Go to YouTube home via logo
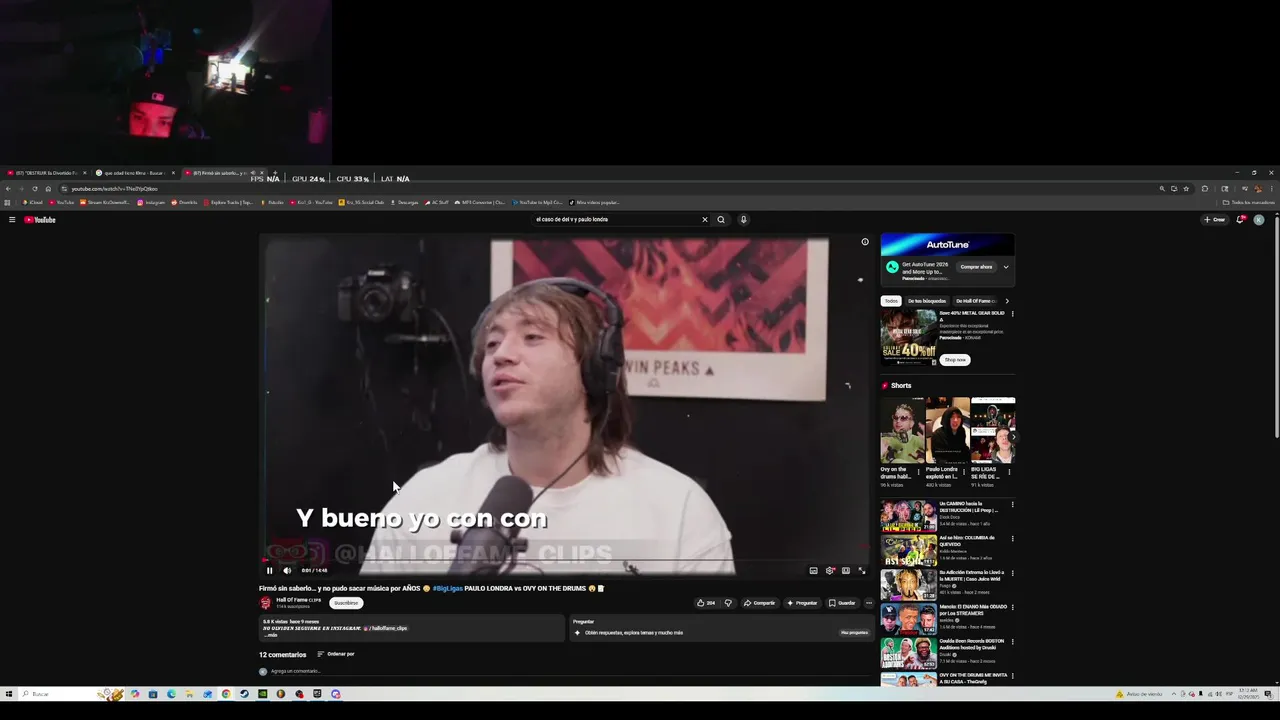1280x720 pixels. [x=40, y=220]
